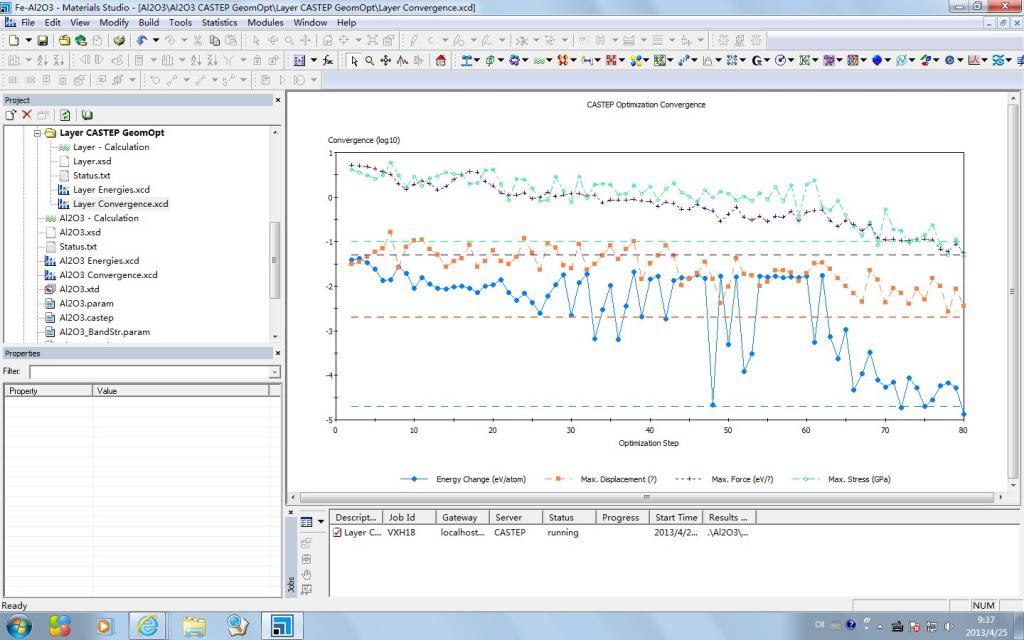
Task: Click the Start Time column header
Action: click(675, 517)
